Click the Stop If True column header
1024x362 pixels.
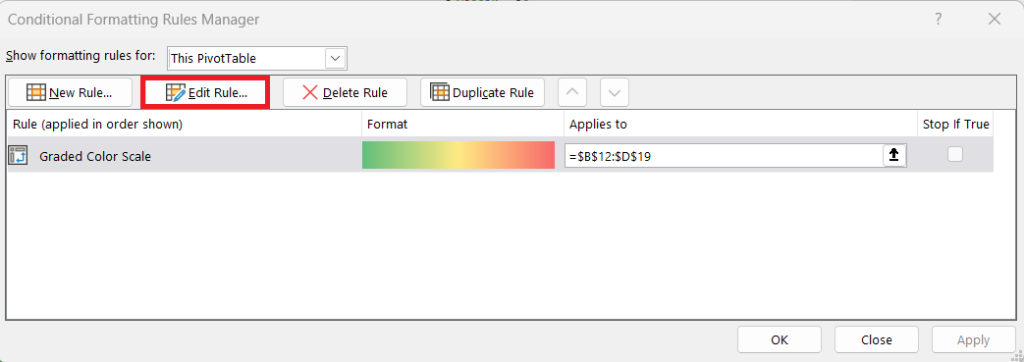click(956, 124)
